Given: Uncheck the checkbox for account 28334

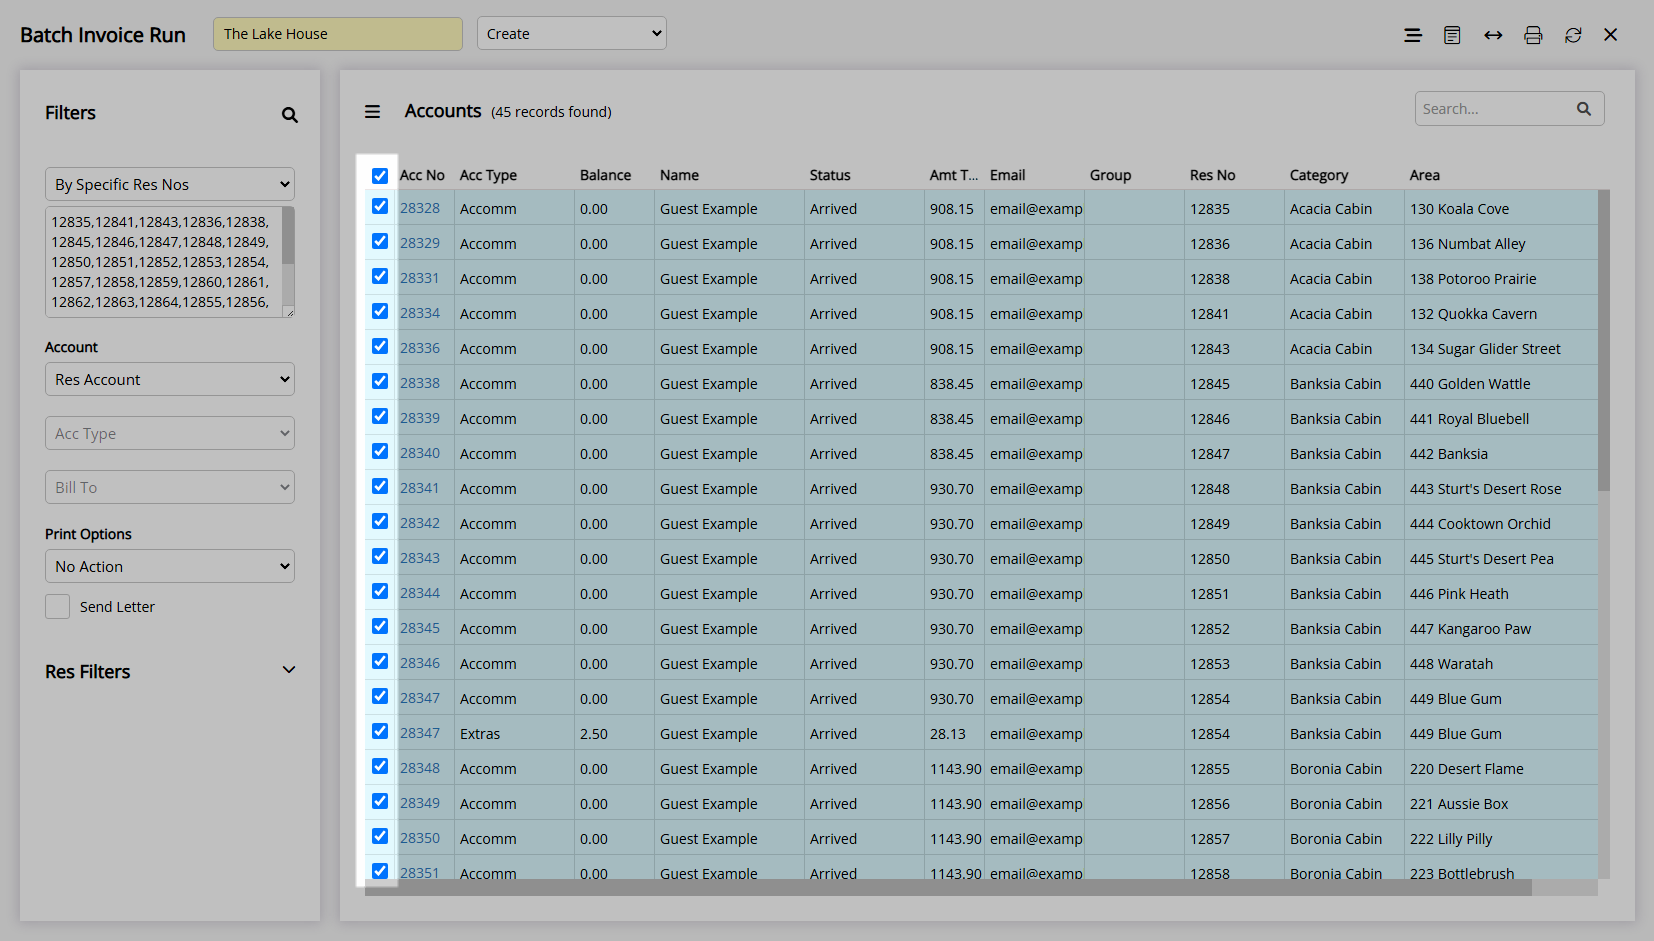Looking at the screenshot, I should [380, 311].
